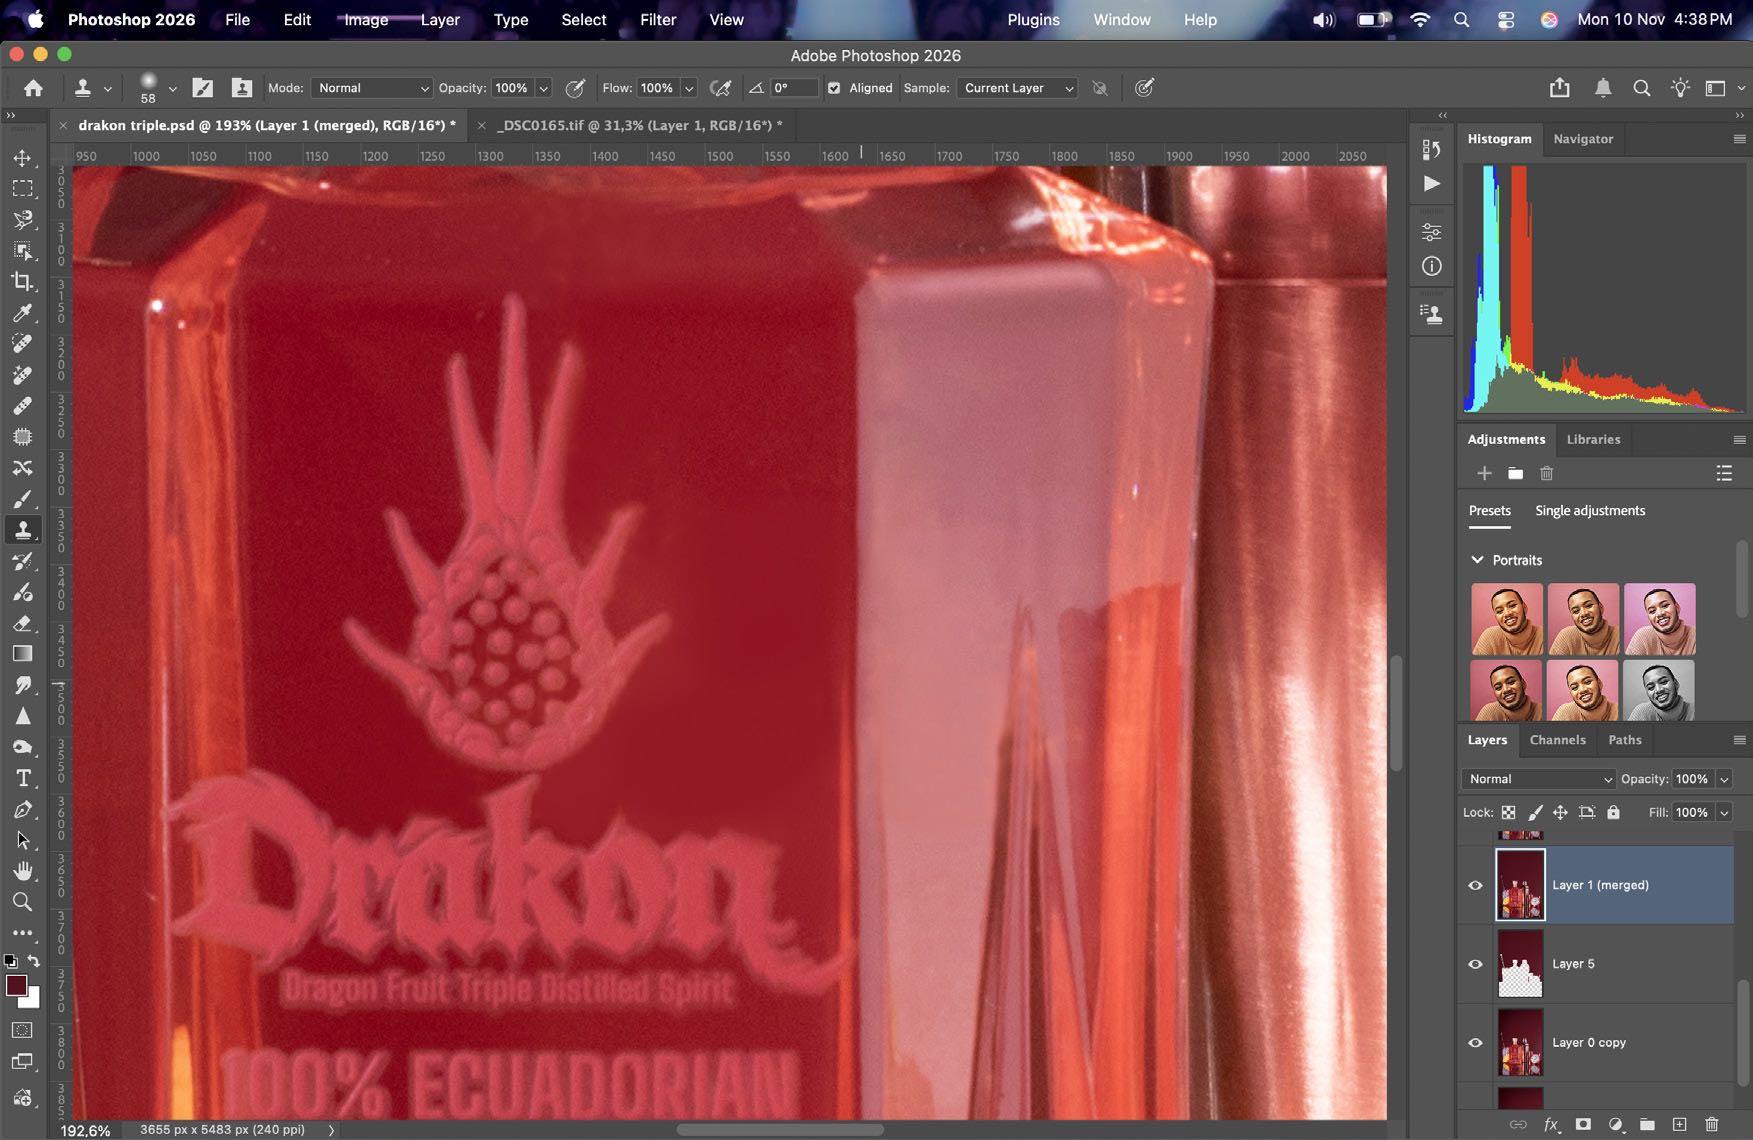Open the Flow slider dropdown
Viewport: 1753px width, 1140px height.
click(689, 88)
